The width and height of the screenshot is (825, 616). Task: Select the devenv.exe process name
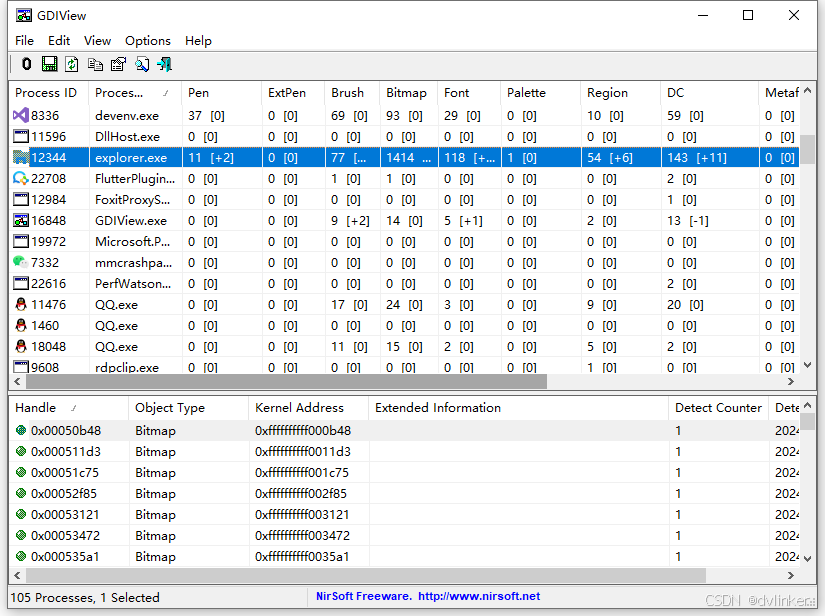(127, 116)
